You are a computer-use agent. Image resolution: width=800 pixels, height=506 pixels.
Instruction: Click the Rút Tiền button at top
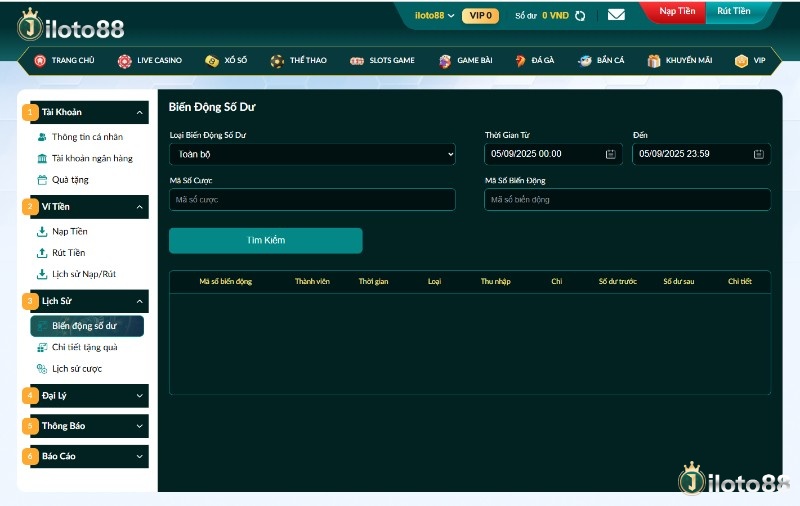click(734, 11)
